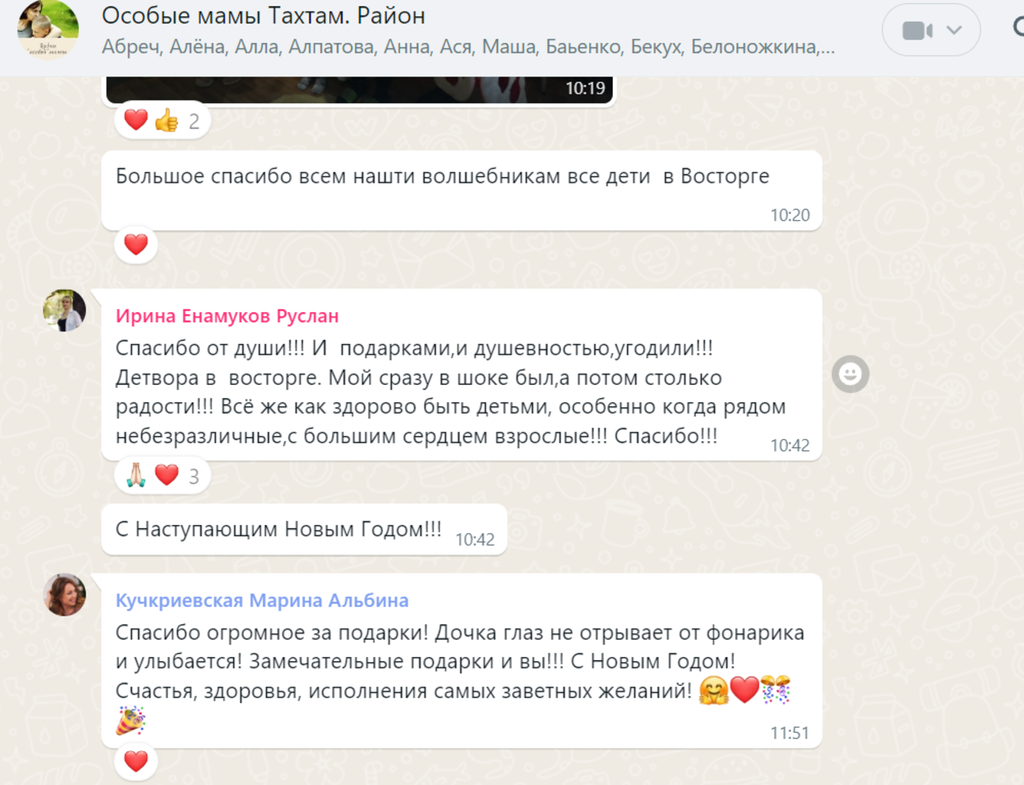Screen dimensions: 1024x785
Task: Open Irina Enamukov's profile picture
Action: 64,310
